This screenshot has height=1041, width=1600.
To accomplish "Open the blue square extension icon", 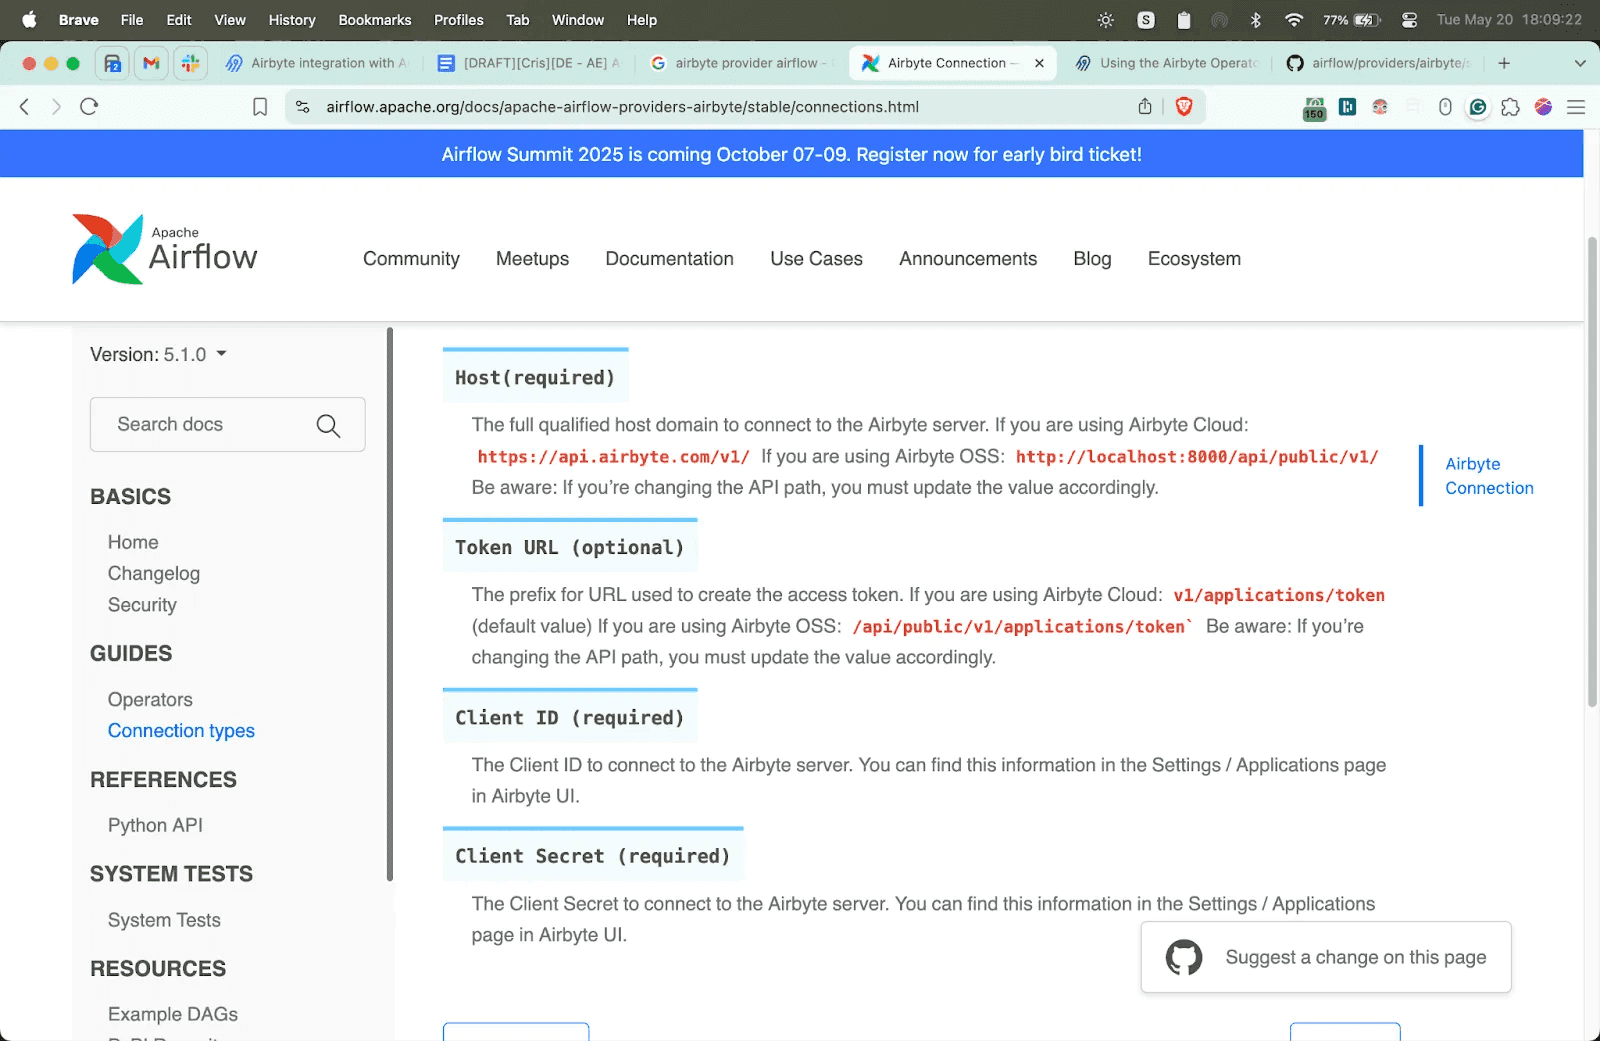I will (x=1347, y=107).
